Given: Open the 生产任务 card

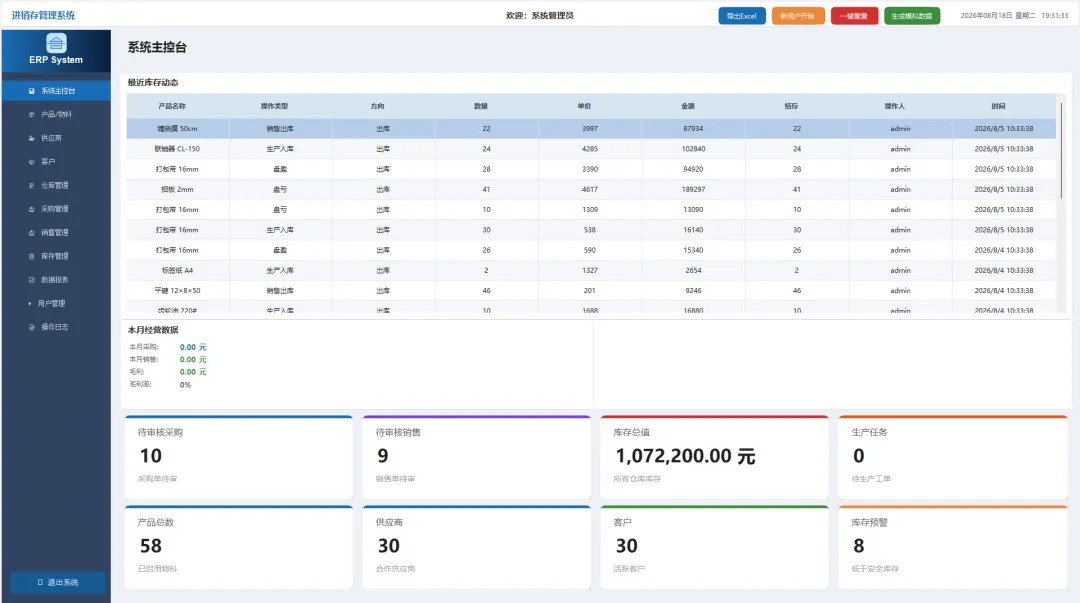Looking at the screenshot, I should (953, 457).
